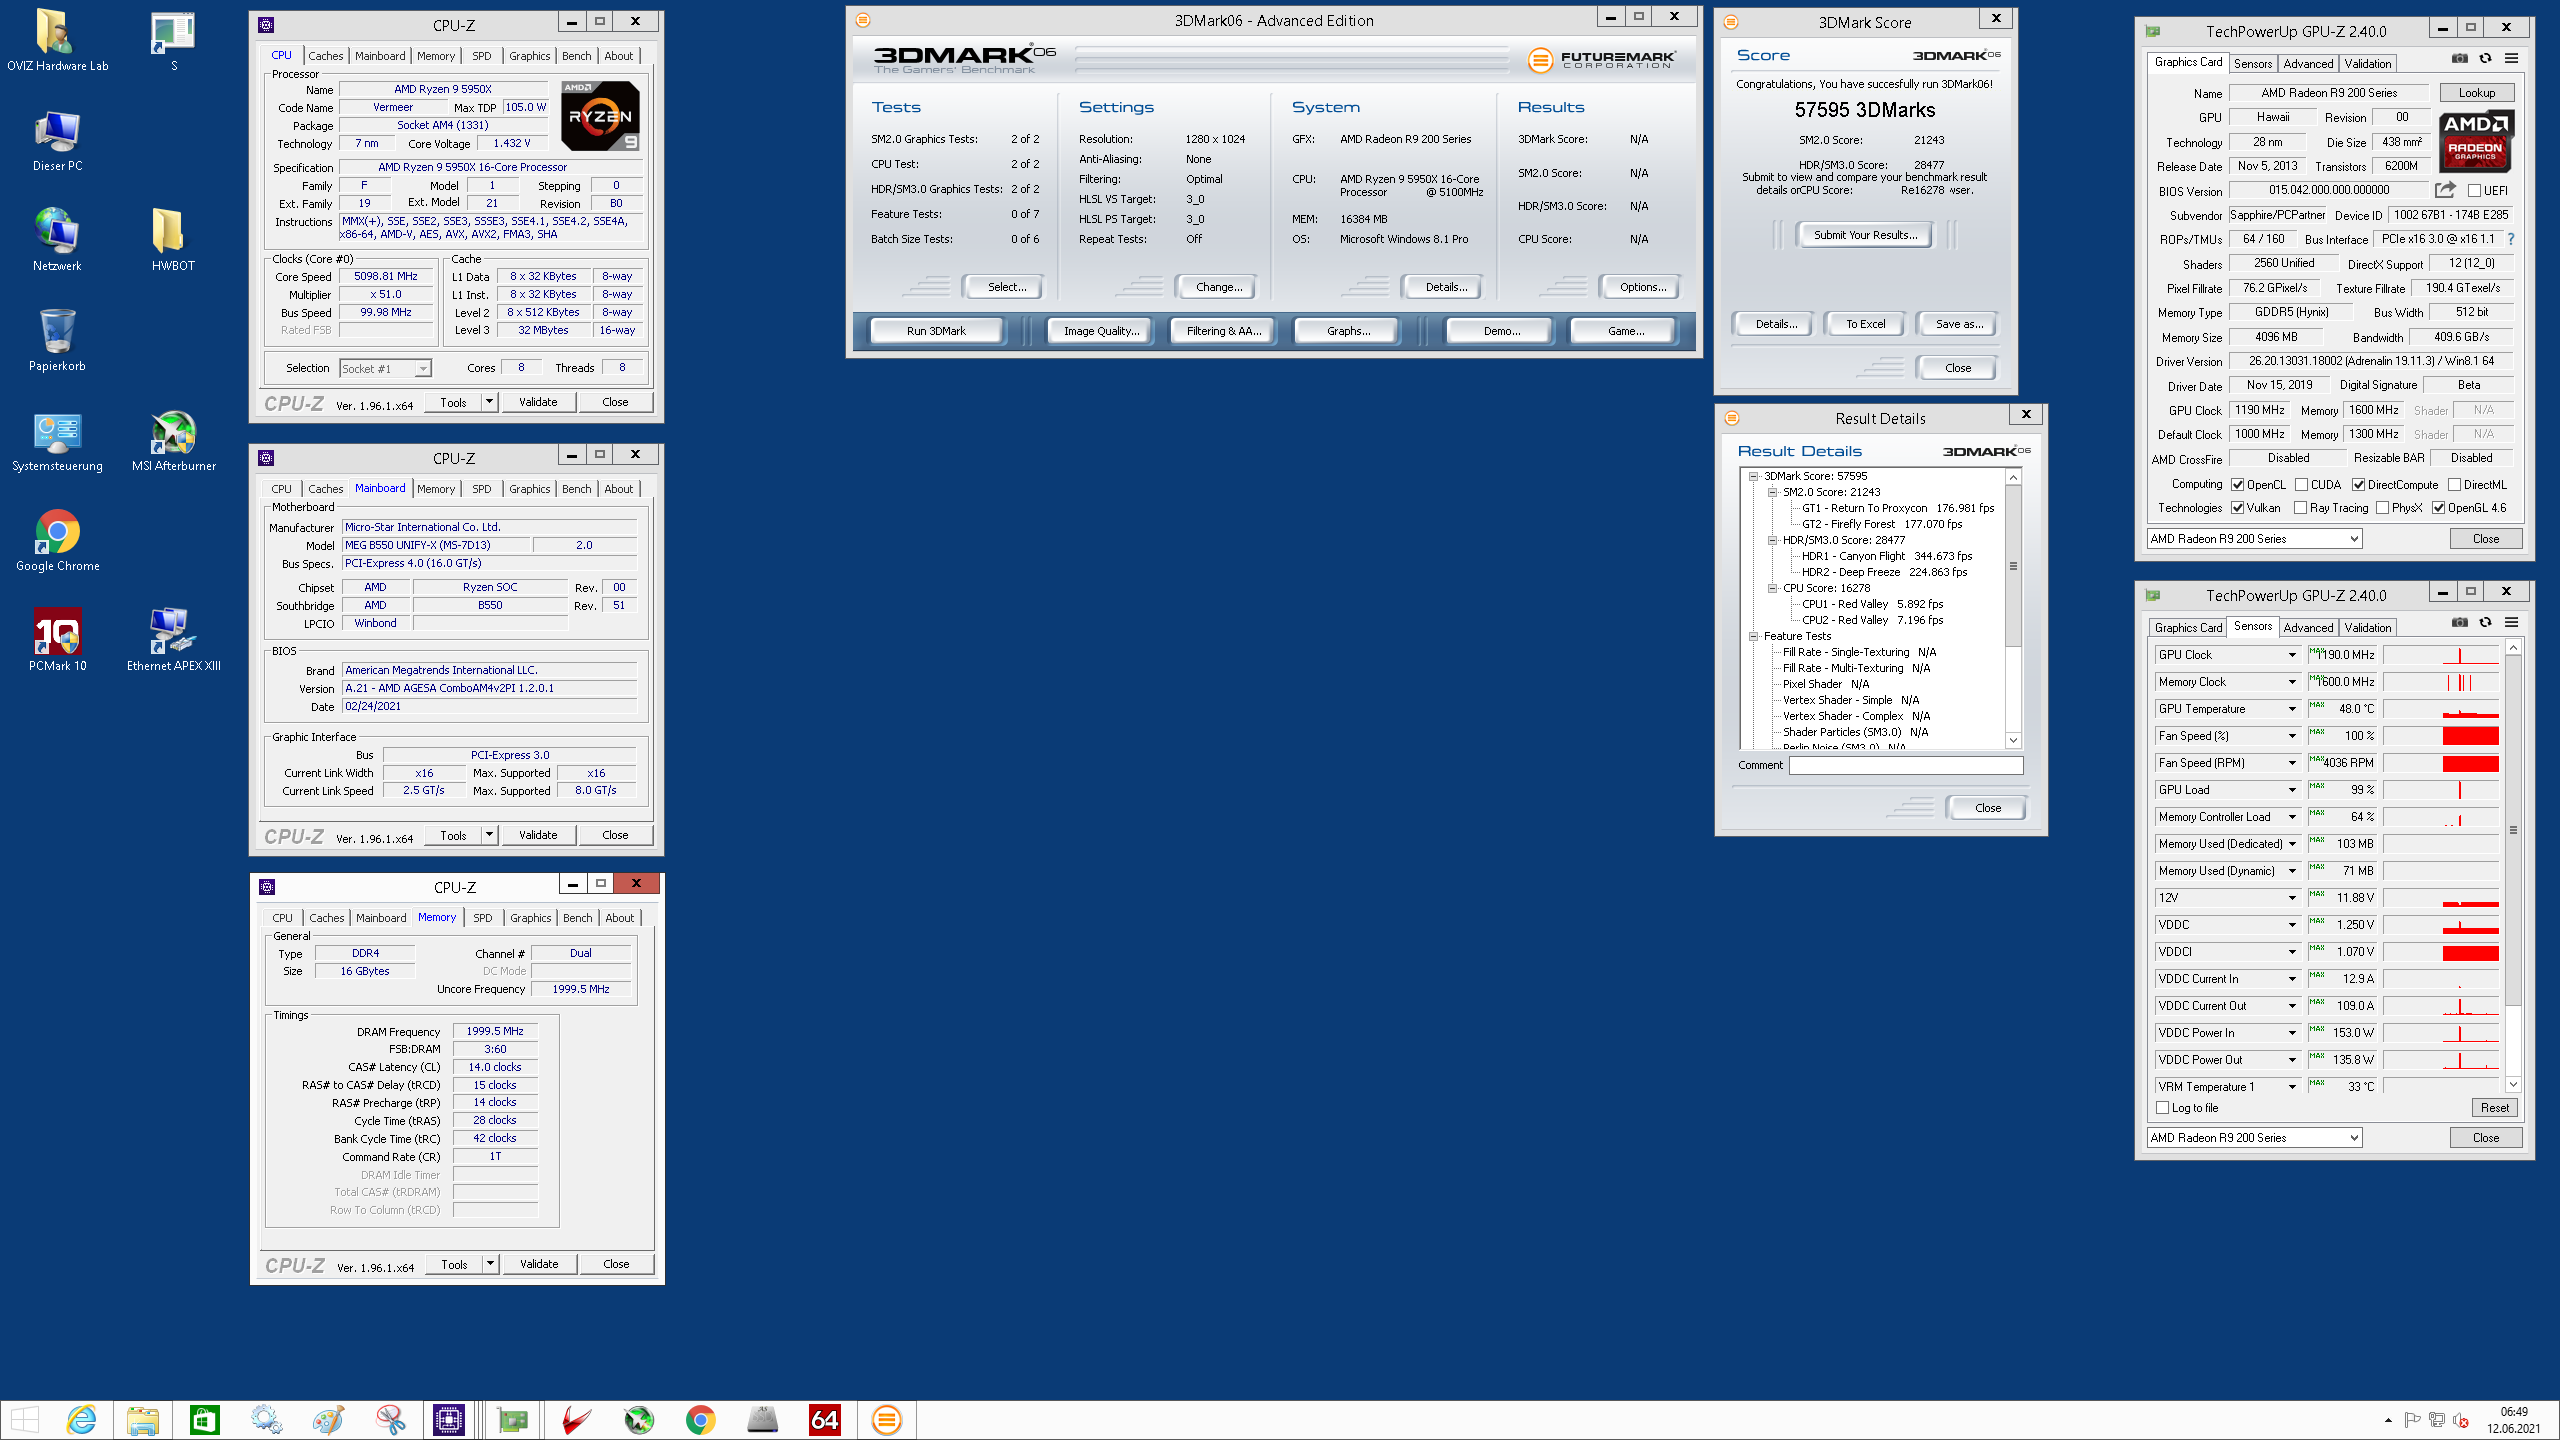This screenshot has height=1440, width=2560.
Task: Click the BIOS version share/export icon
Action: point(2445,190)
